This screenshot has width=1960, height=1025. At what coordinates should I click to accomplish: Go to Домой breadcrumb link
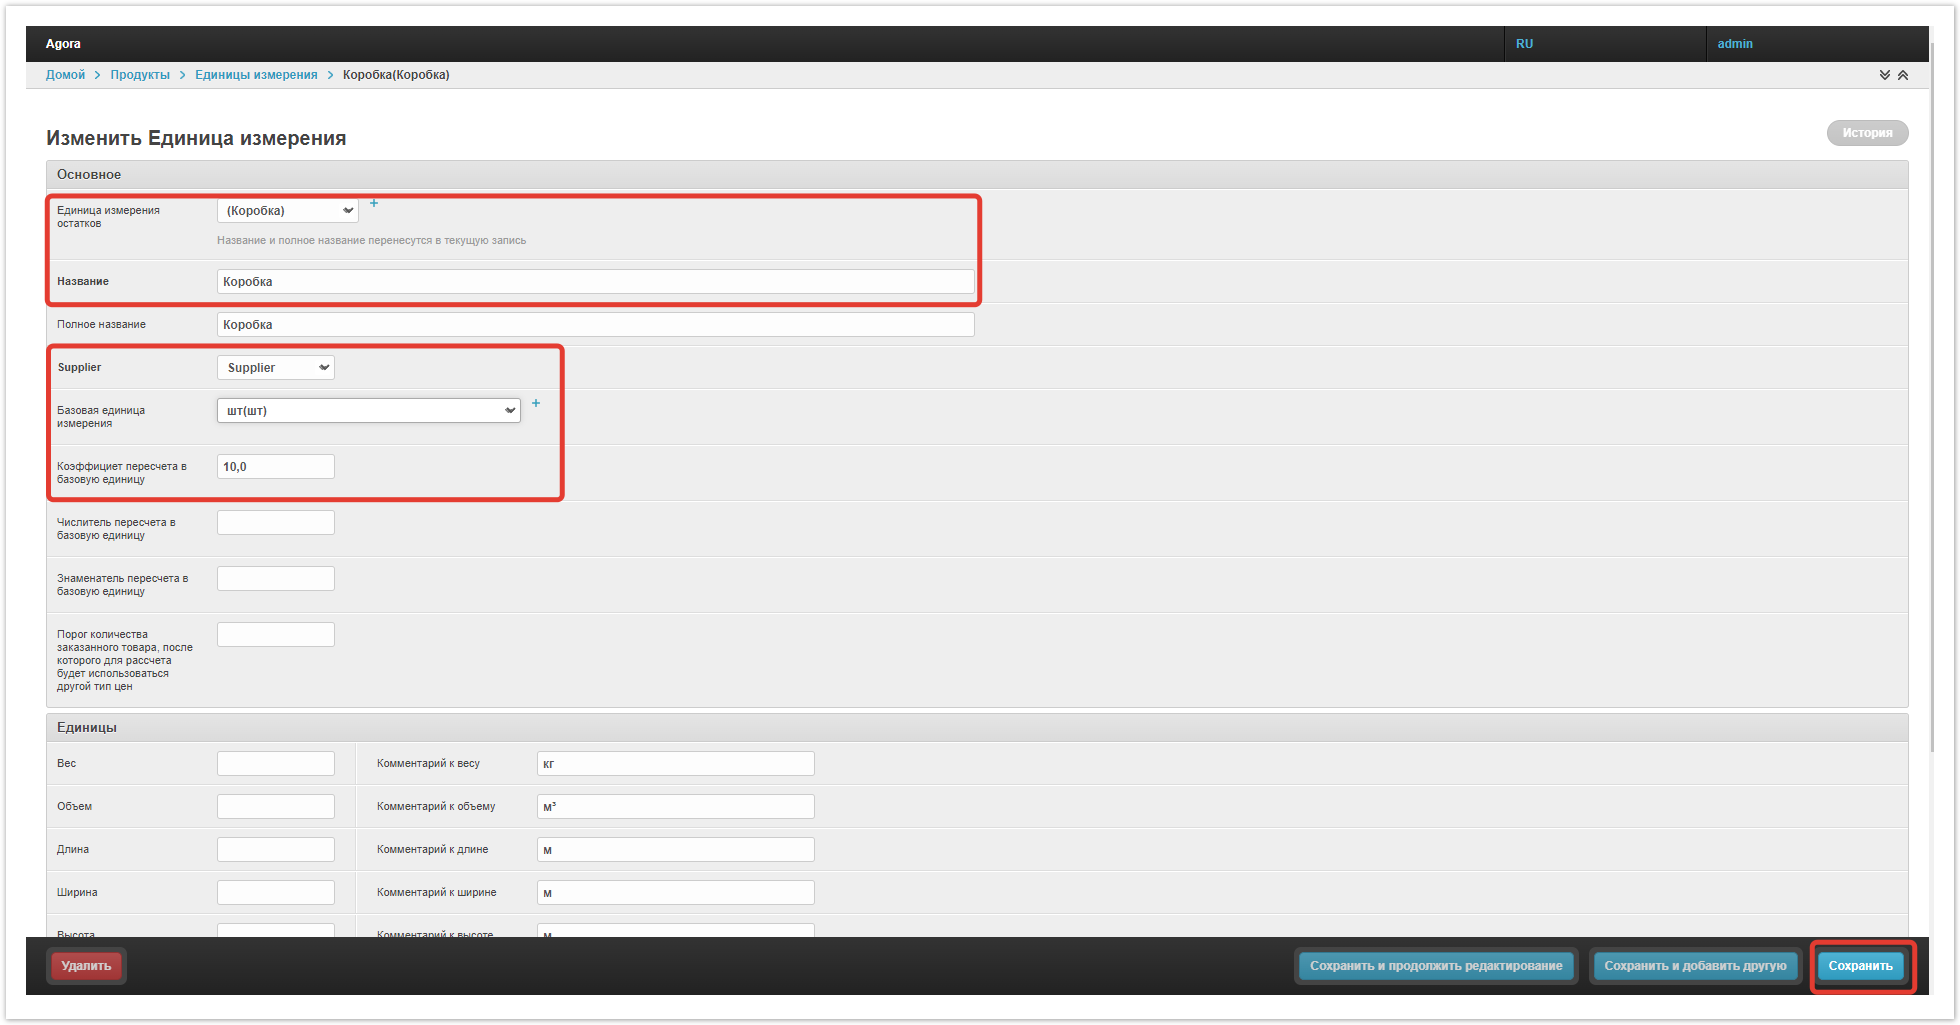point(65,75)
